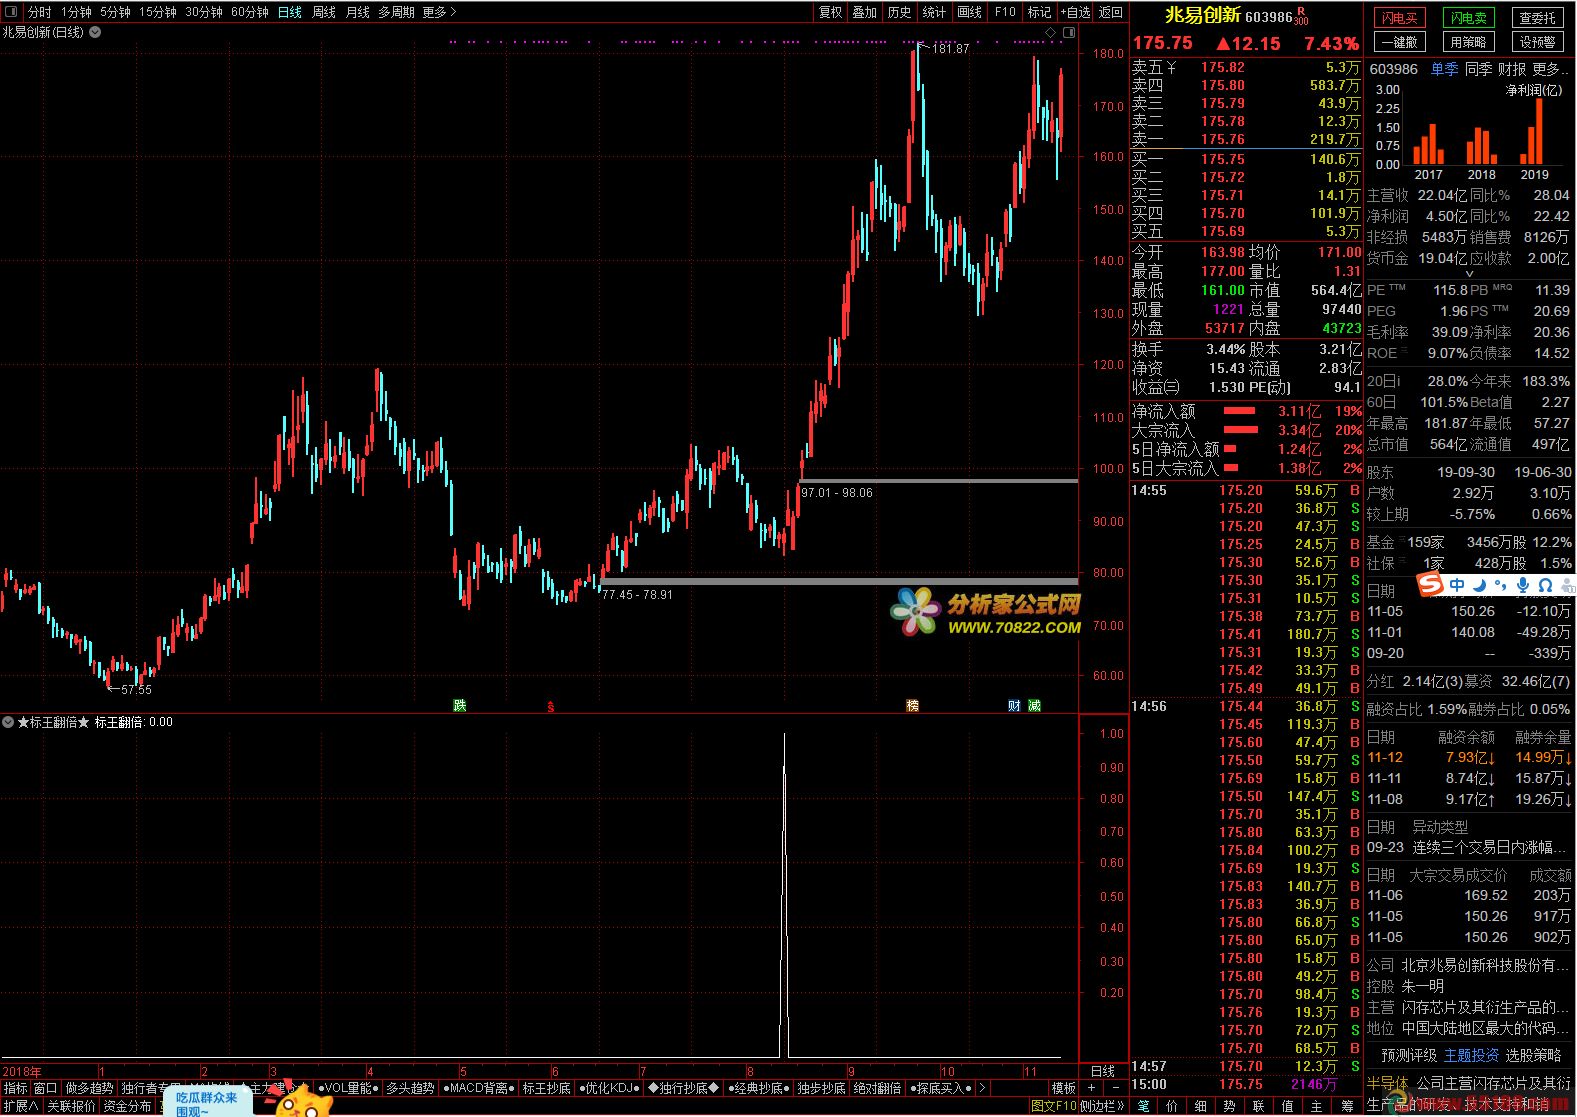1577x1117 pixels.
Task: Click the 闪电买 flash buy button
Action: pos(1399,18)
